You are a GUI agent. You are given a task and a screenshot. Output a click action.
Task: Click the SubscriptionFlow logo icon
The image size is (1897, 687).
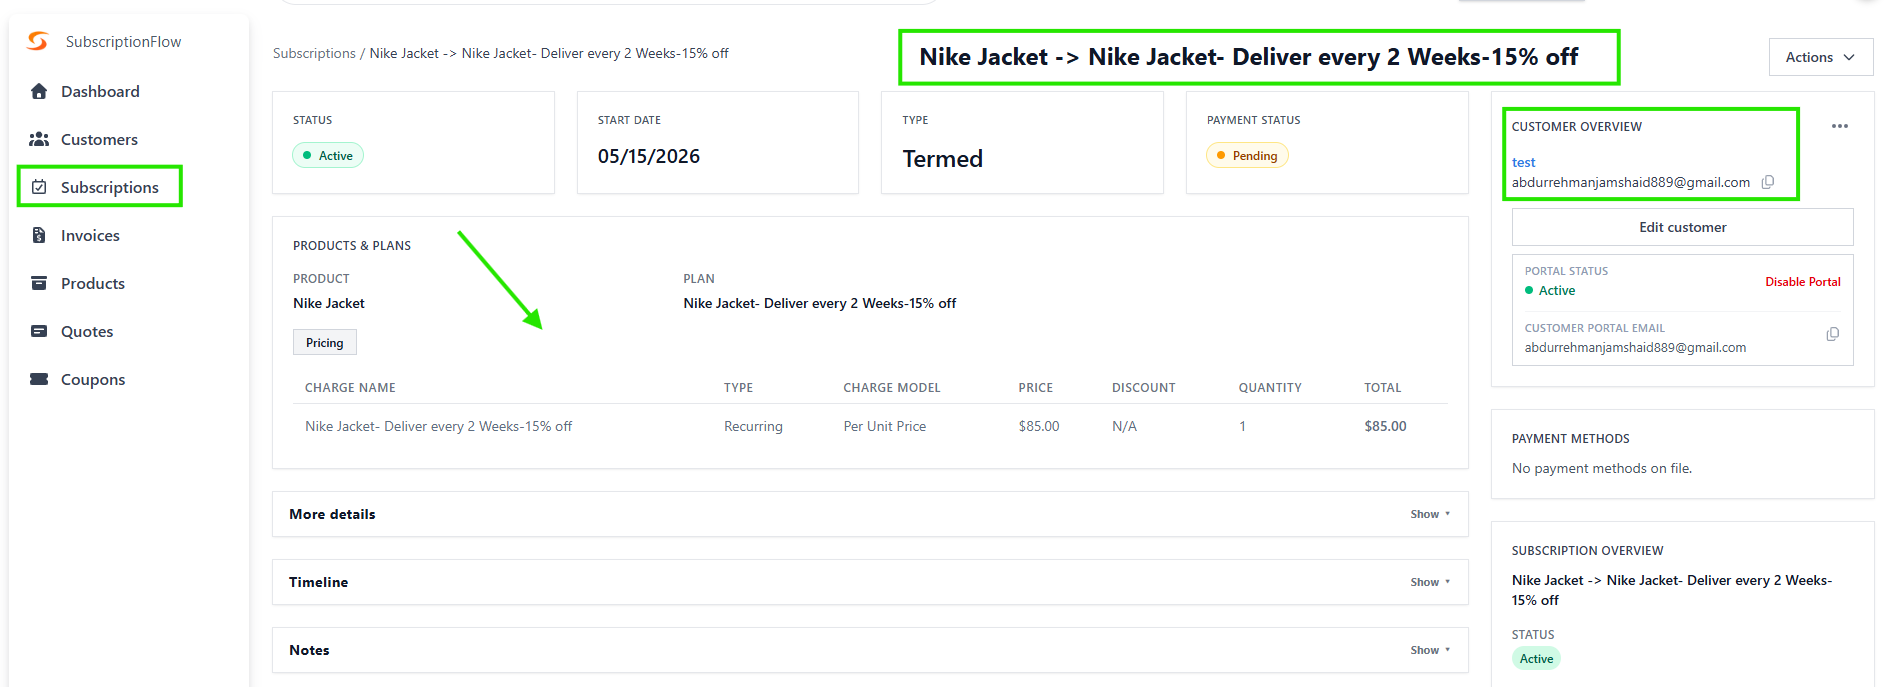click(38, 41)
